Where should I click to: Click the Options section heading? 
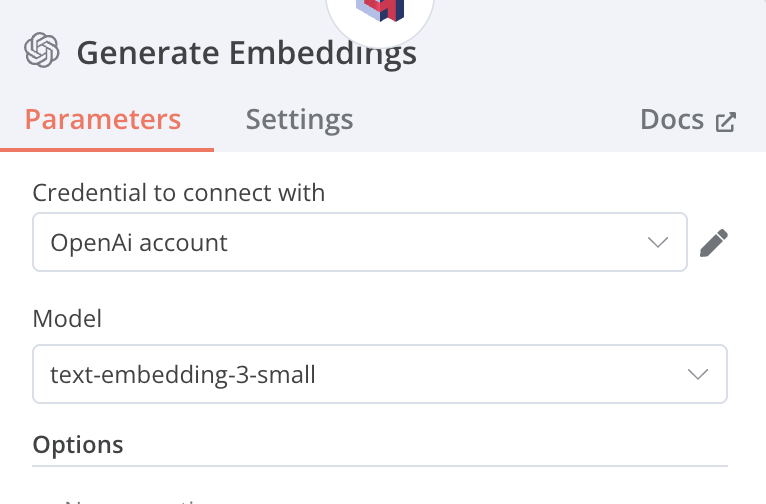tap(78, 444)
